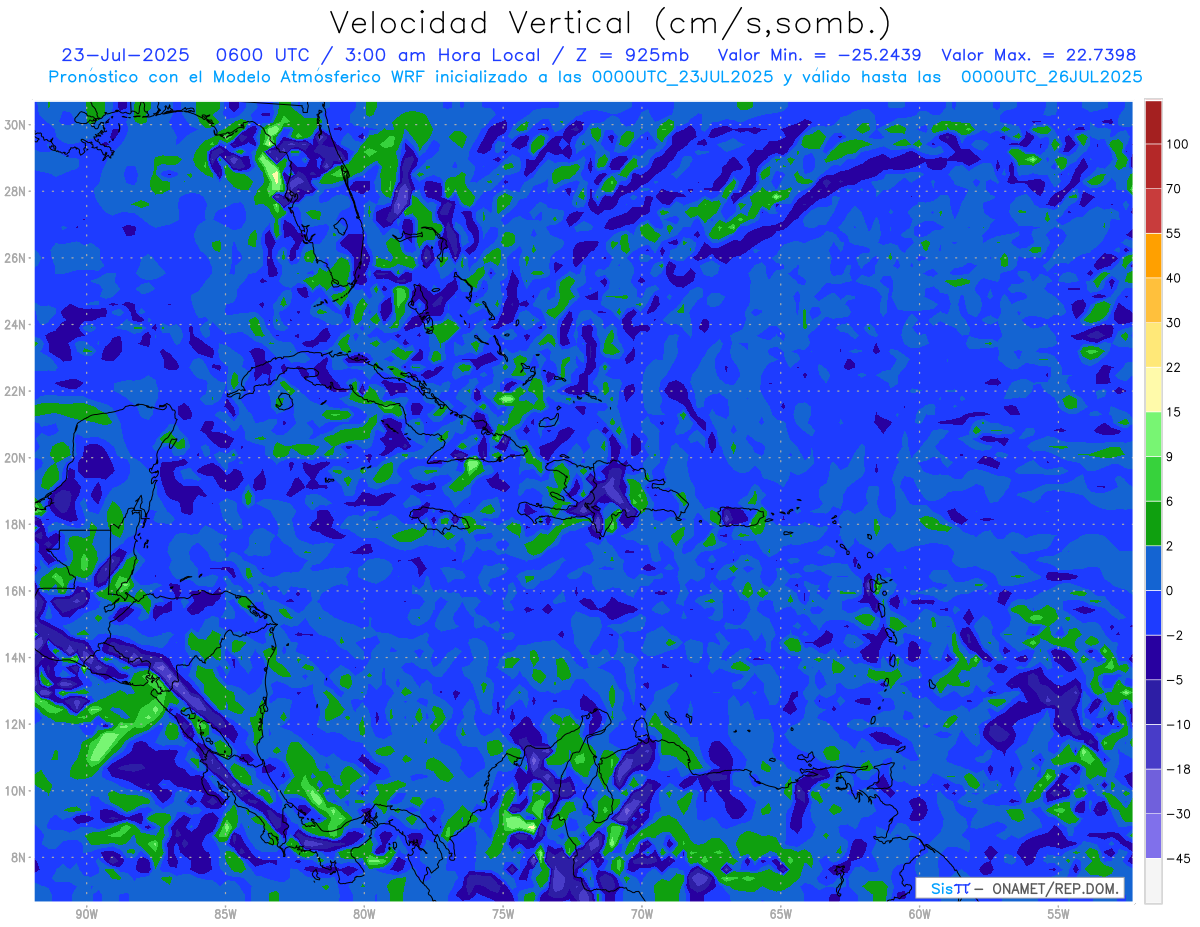1200x927 pixels.
Task: Click the 'Velocidad Vertical (cm/s,somb.)' title
Action: coord(609,24)
